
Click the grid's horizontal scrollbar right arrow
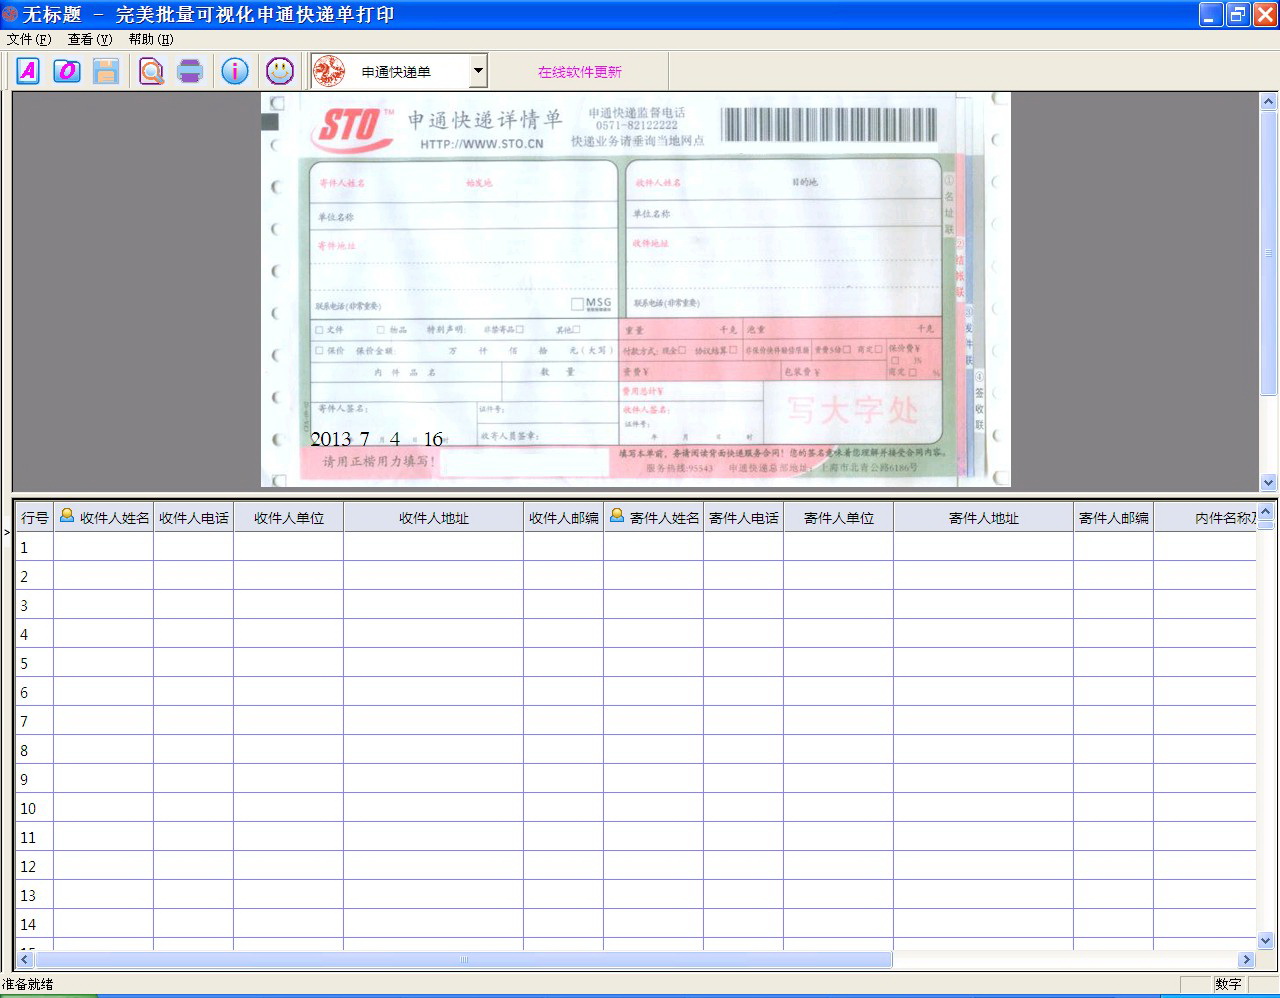(x=1246, y=959)
